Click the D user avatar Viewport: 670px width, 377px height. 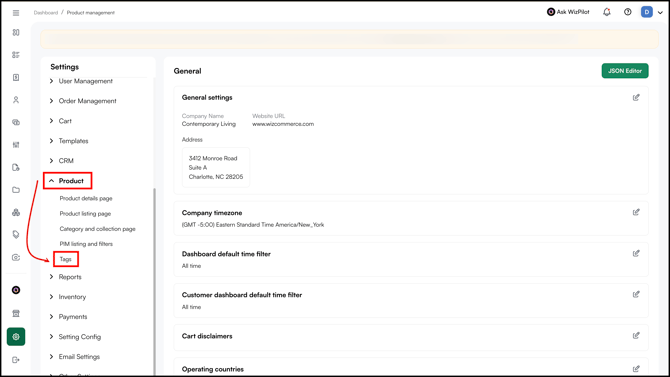tap(646, 12)
